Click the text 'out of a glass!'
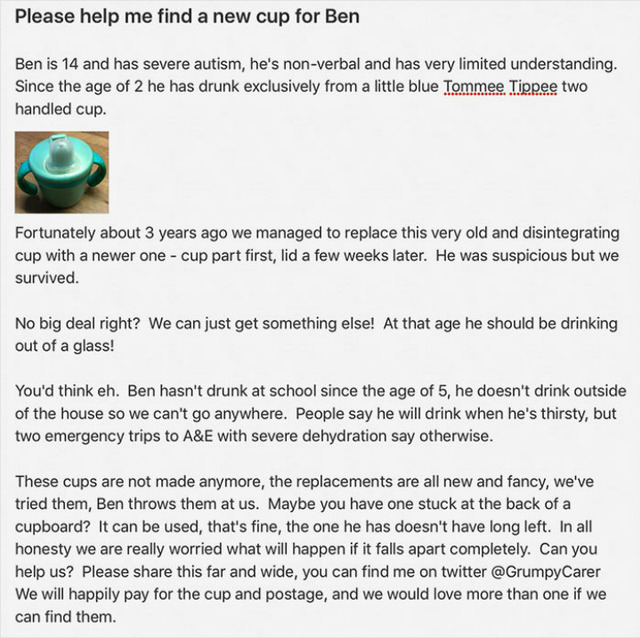Screen dimensions: 640x638 [x=64, y=346]
